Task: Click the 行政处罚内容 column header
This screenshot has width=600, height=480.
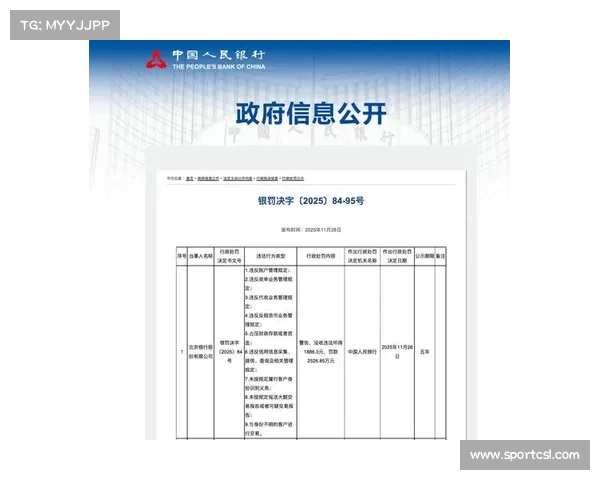Action: (321, 256)
